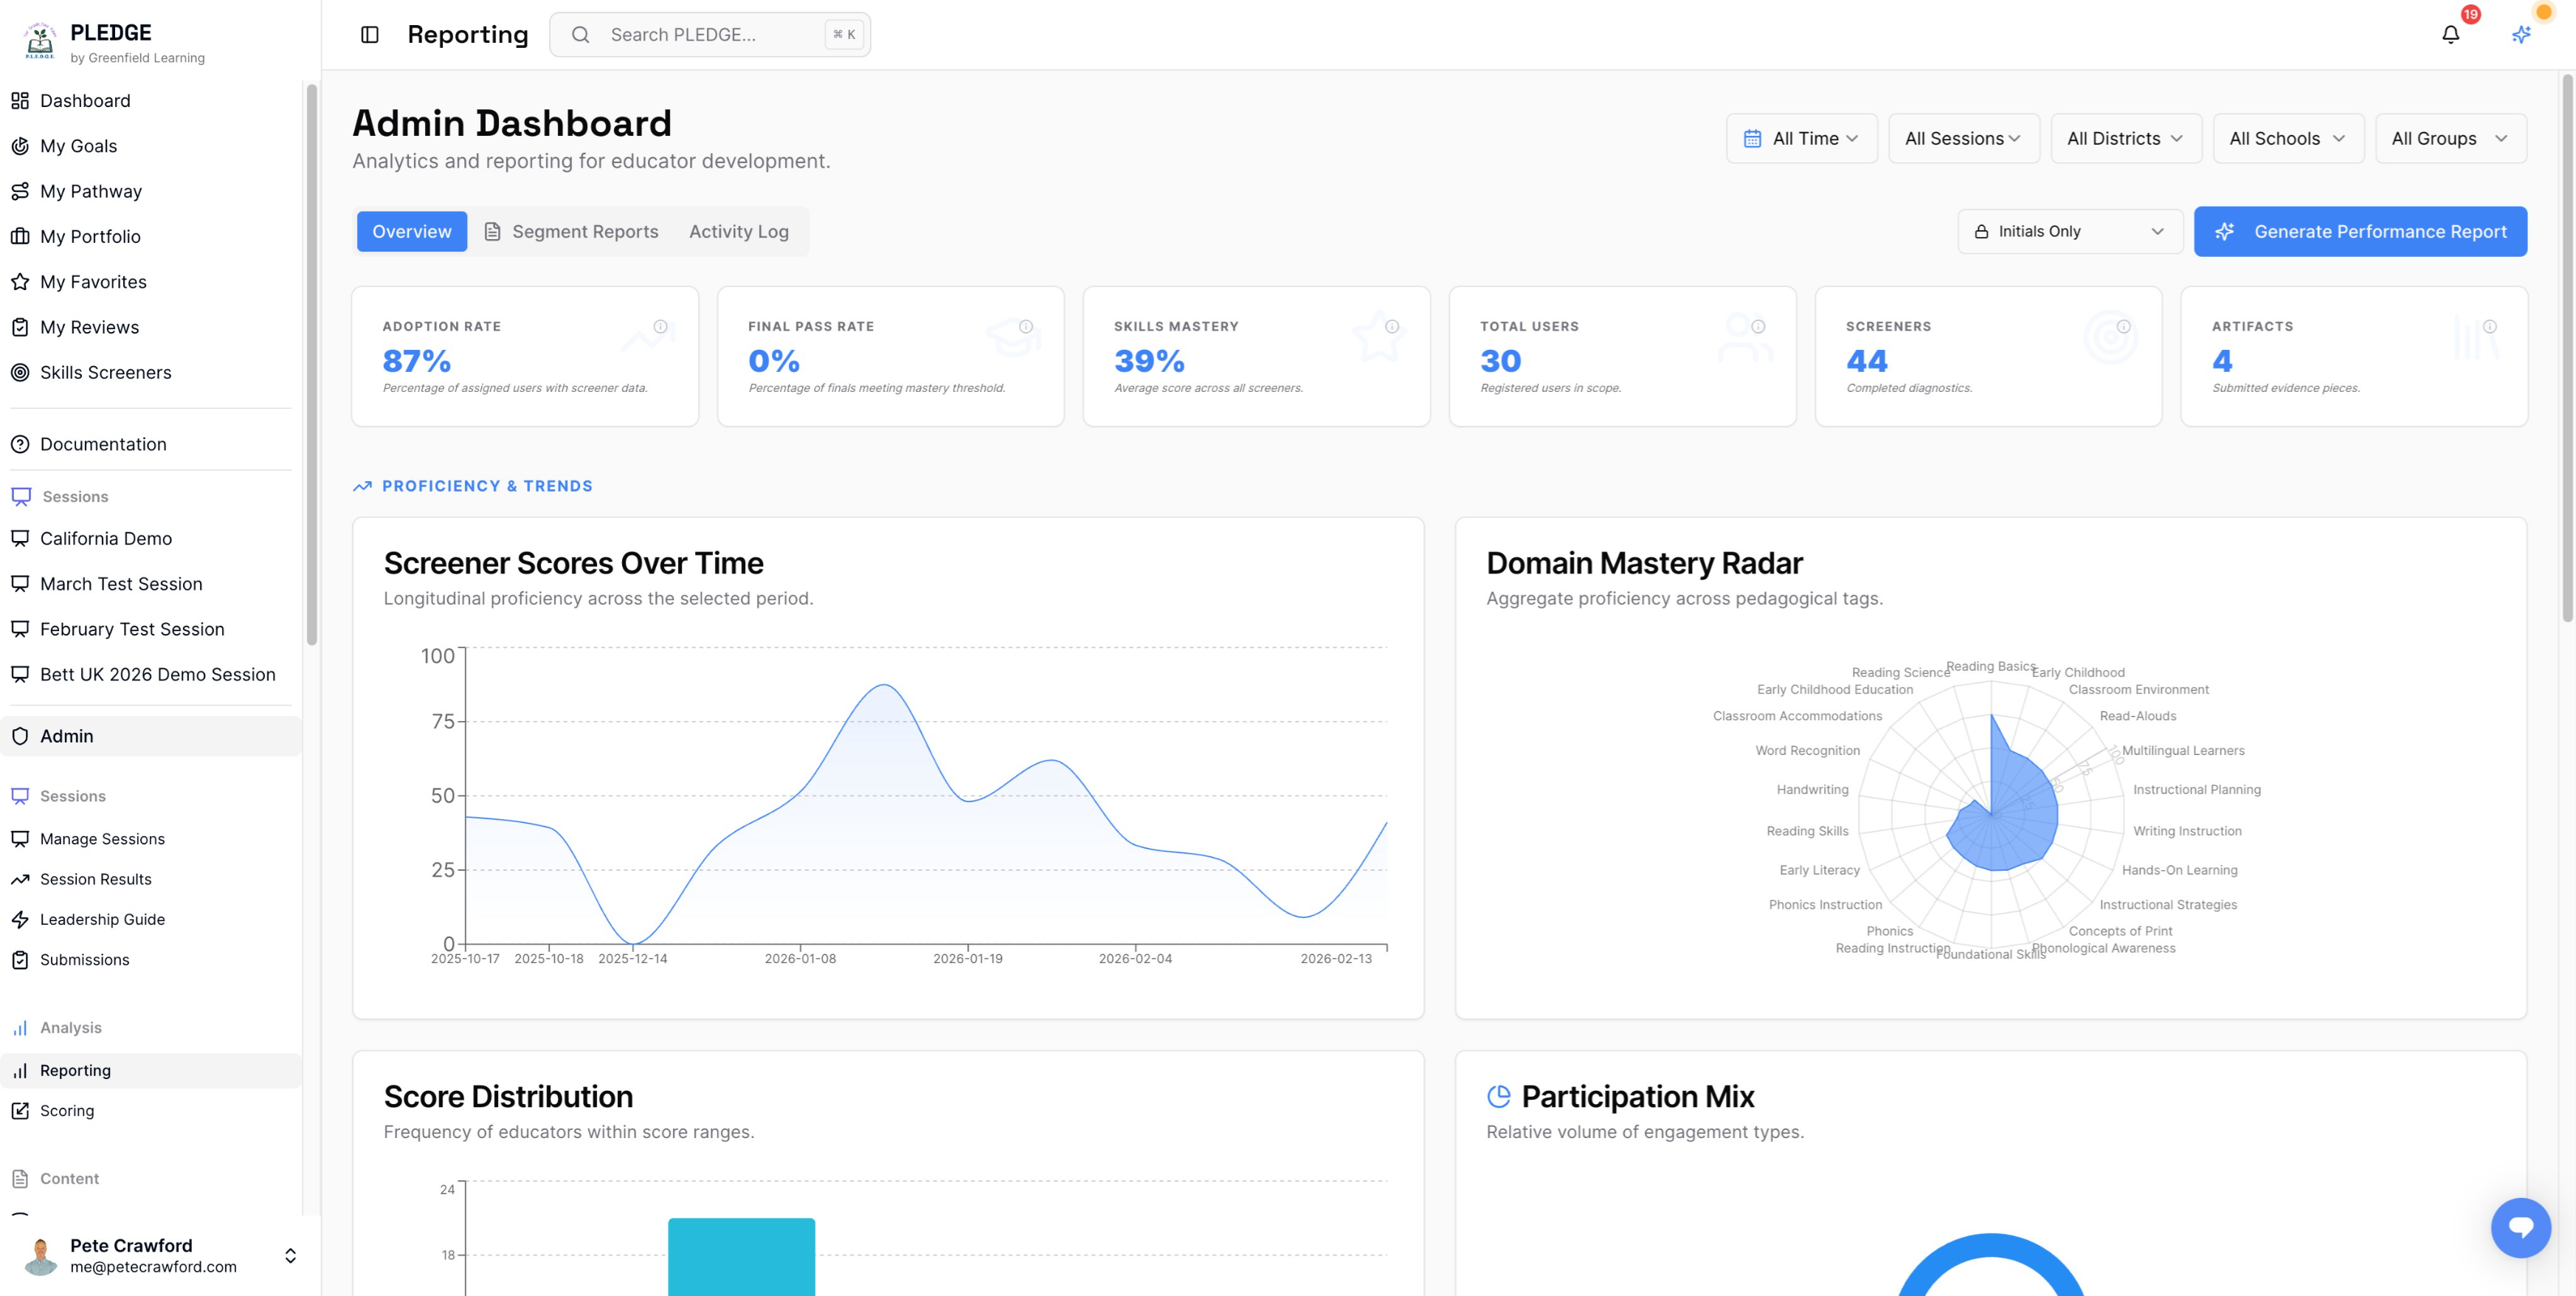The height and width of the screenshot is (1296, 2576).
Task: Open the chat bubble in the bottom-right corner
Action: tap(2521, 1228)
